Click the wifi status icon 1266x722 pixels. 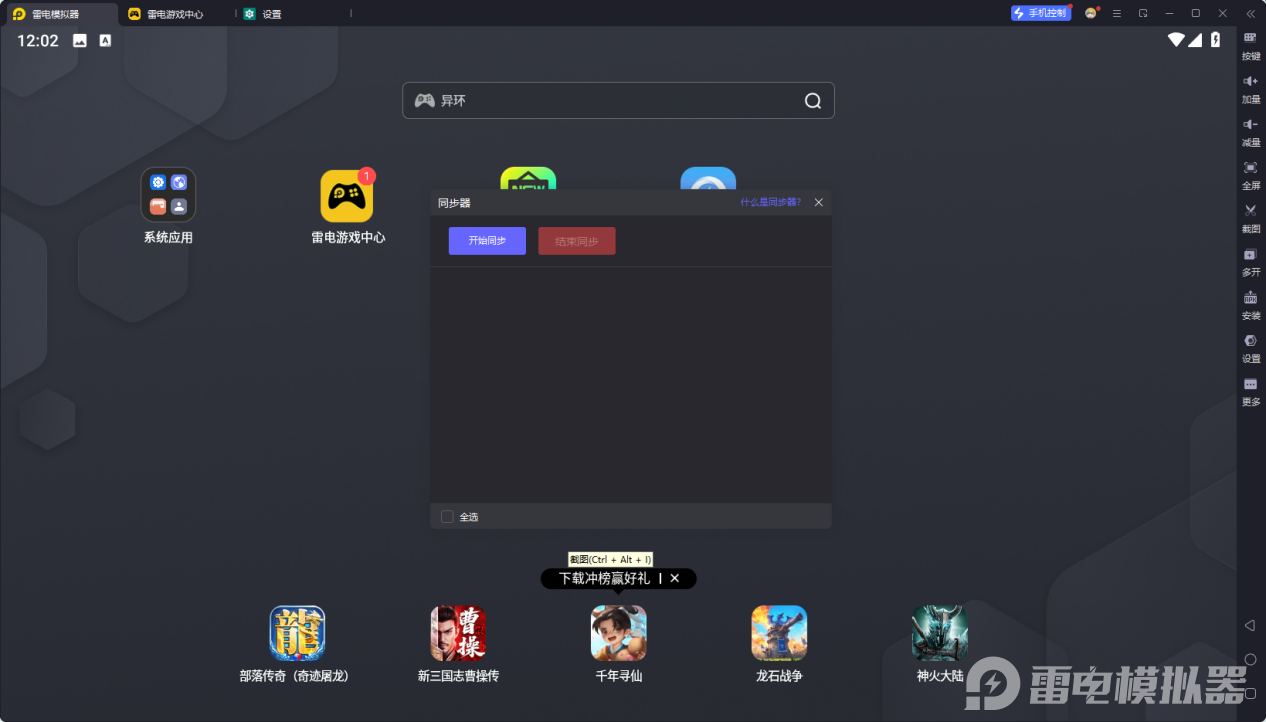pyautogui.click(x=1176, y=40)
